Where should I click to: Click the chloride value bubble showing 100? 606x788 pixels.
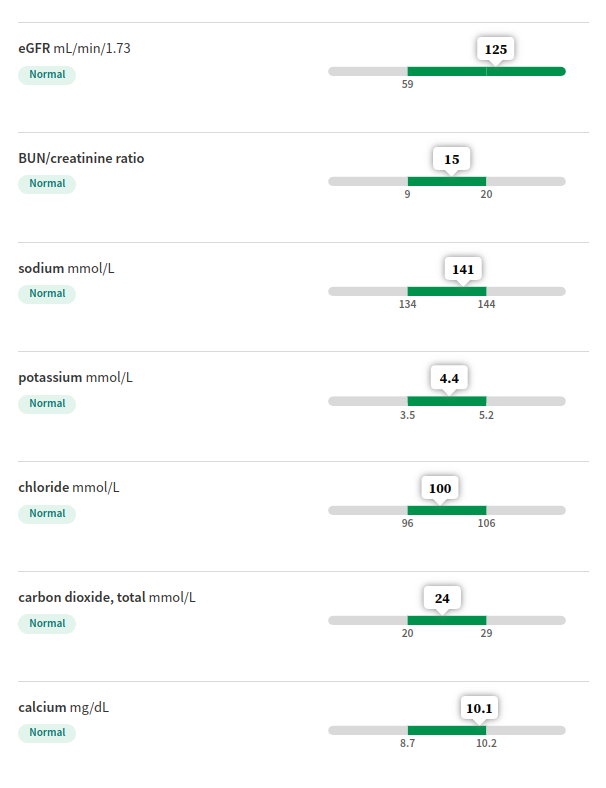coord(440,487)
